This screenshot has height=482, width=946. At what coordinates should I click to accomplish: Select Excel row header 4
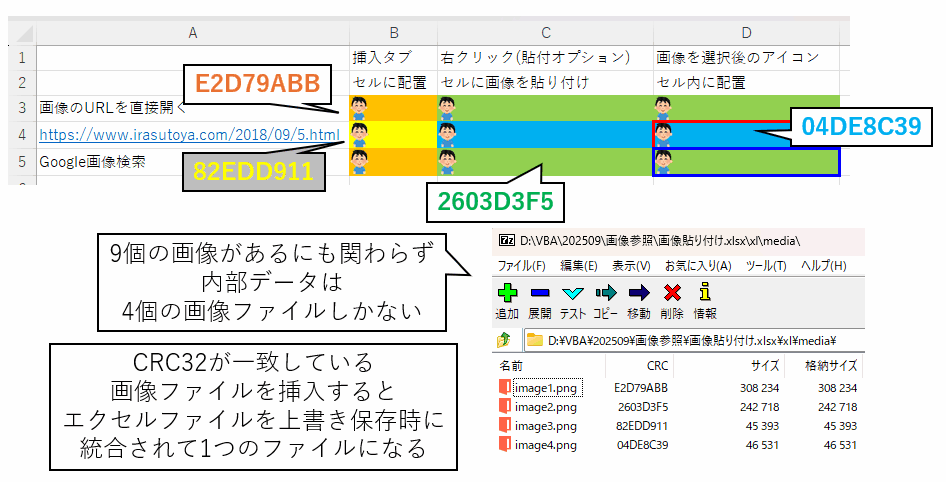tap(22, 134)
